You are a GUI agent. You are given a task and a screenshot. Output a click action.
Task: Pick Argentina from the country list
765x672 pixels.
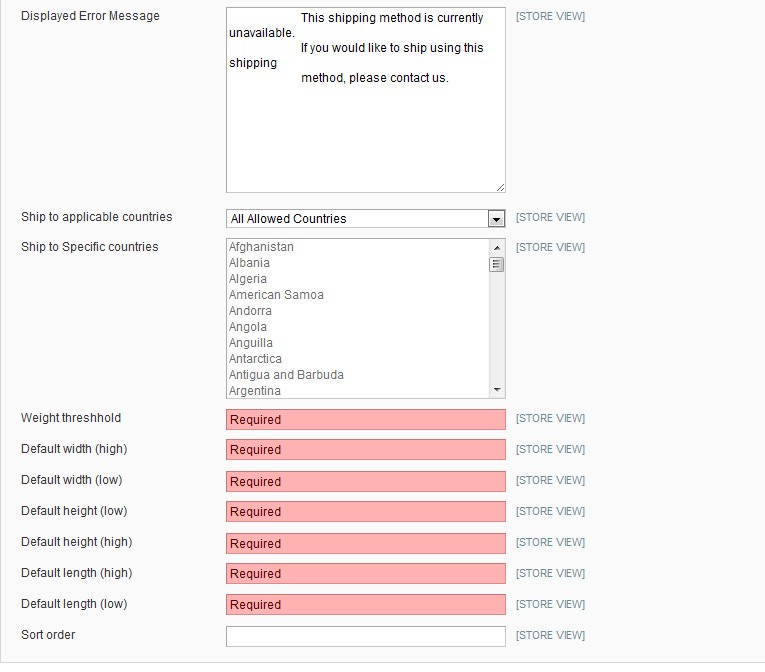[255, 391]
